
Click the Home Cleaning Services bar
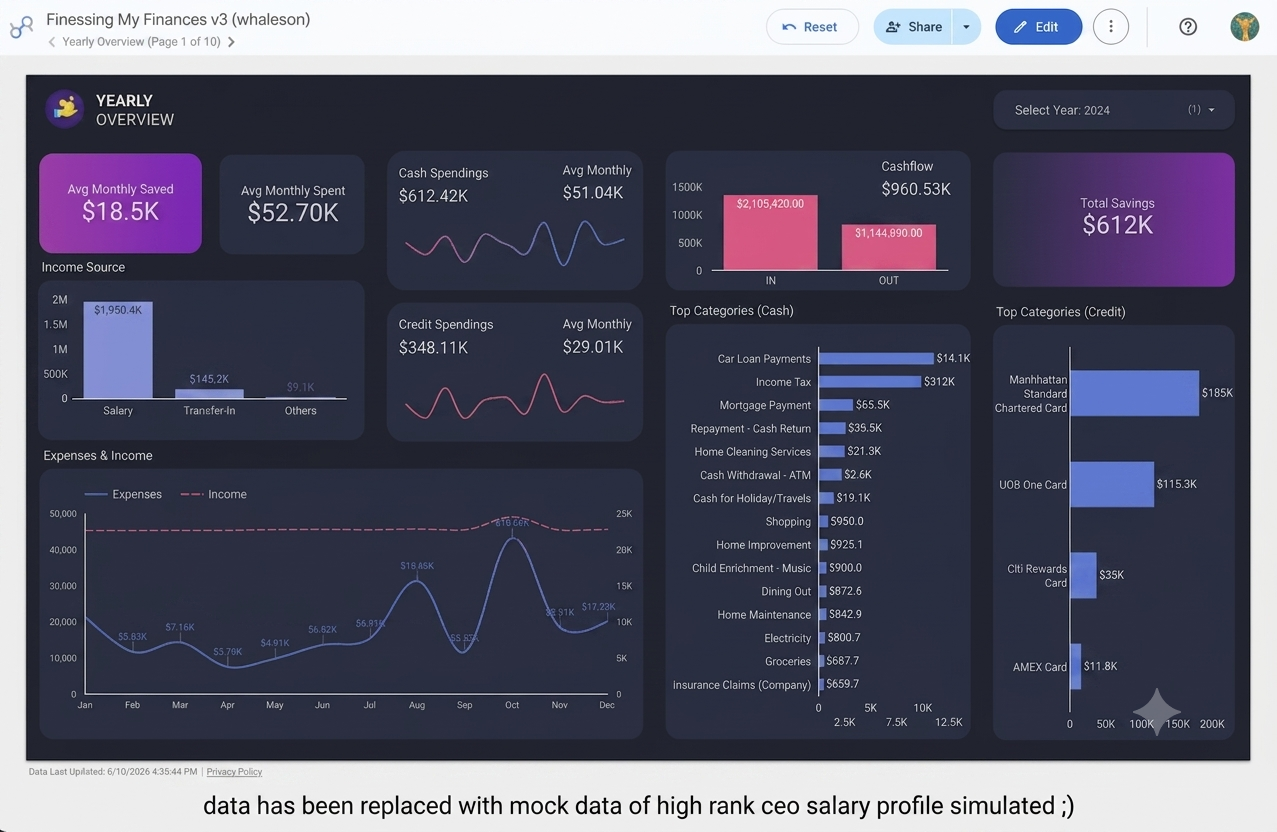[x=832, y=451]
